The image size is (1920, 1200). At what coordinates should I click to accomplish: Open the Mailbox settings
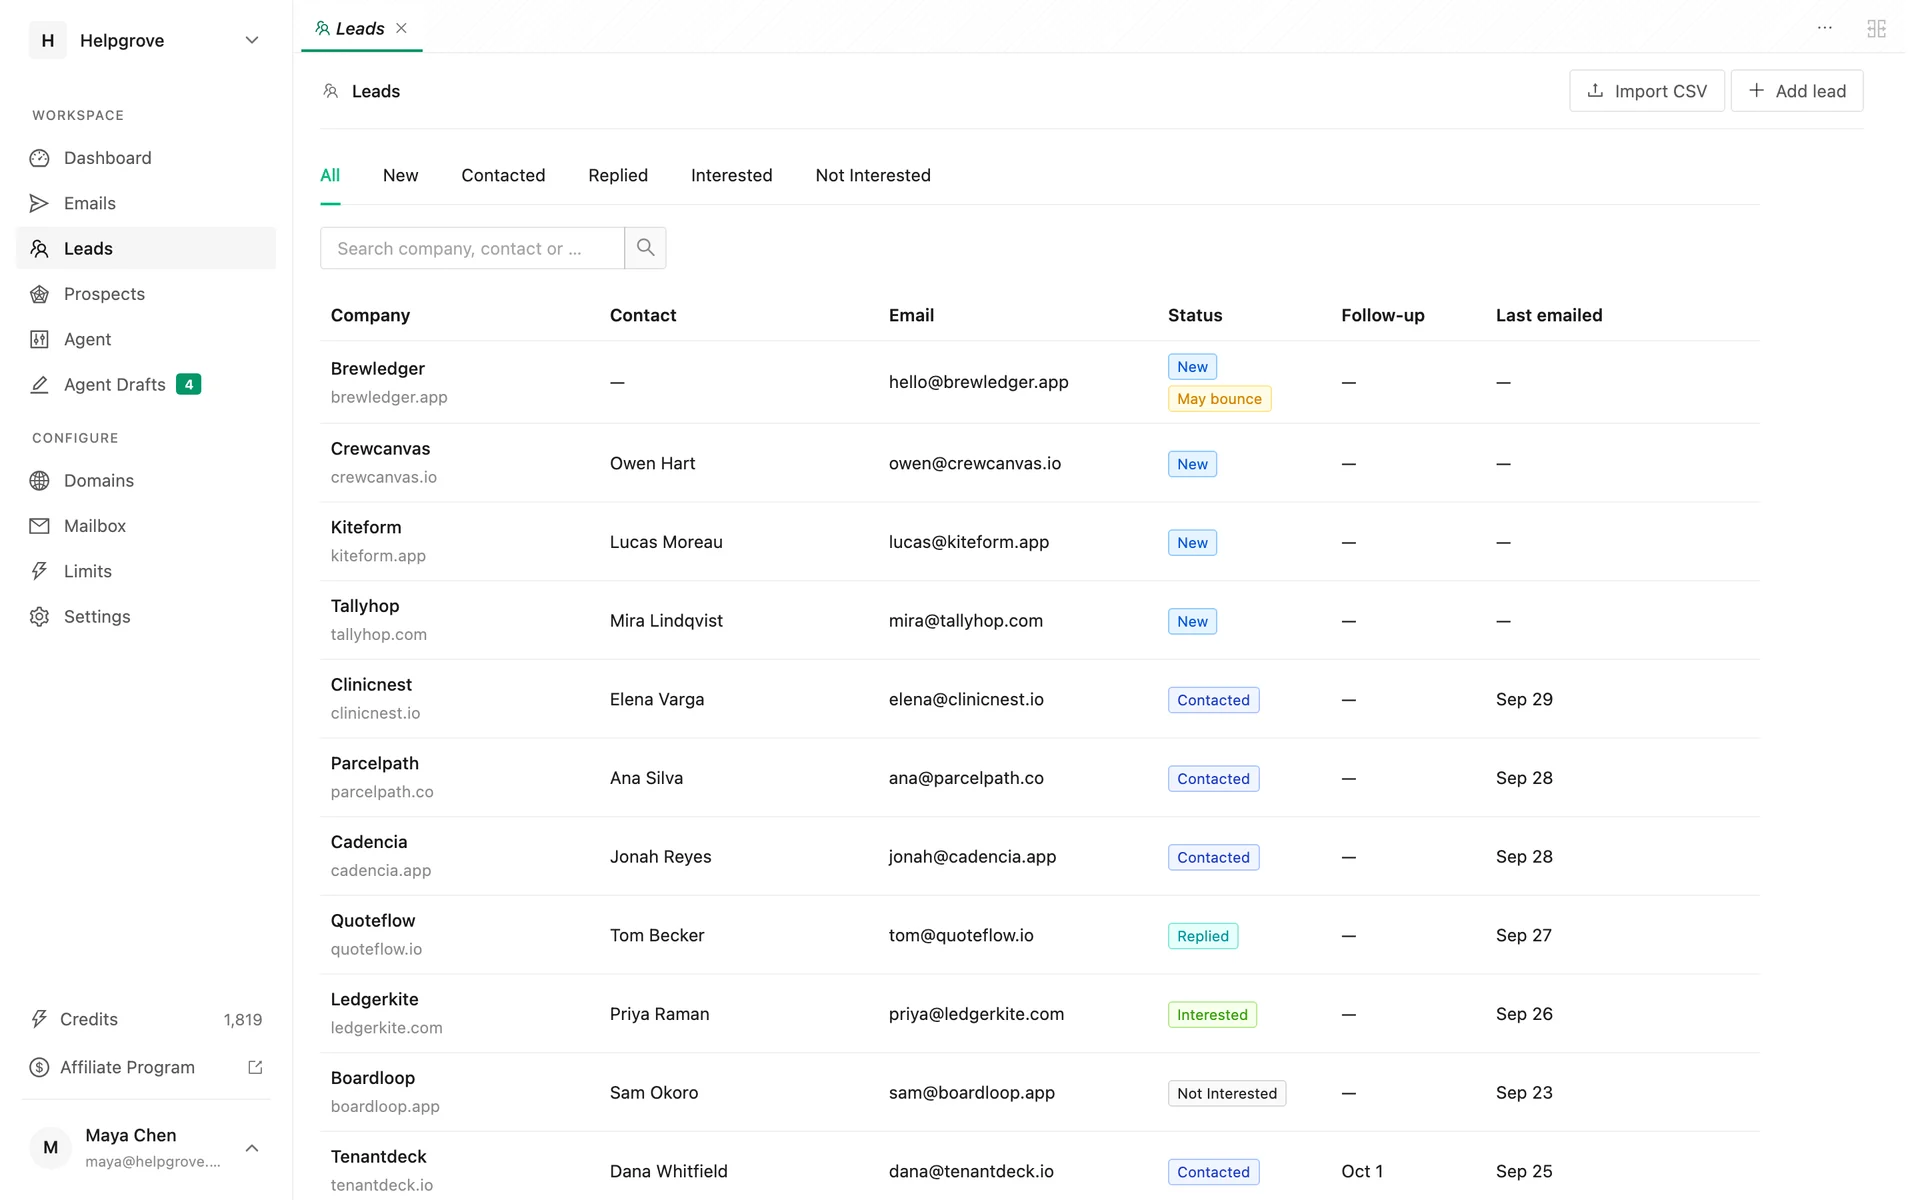(x=146, y=526)
